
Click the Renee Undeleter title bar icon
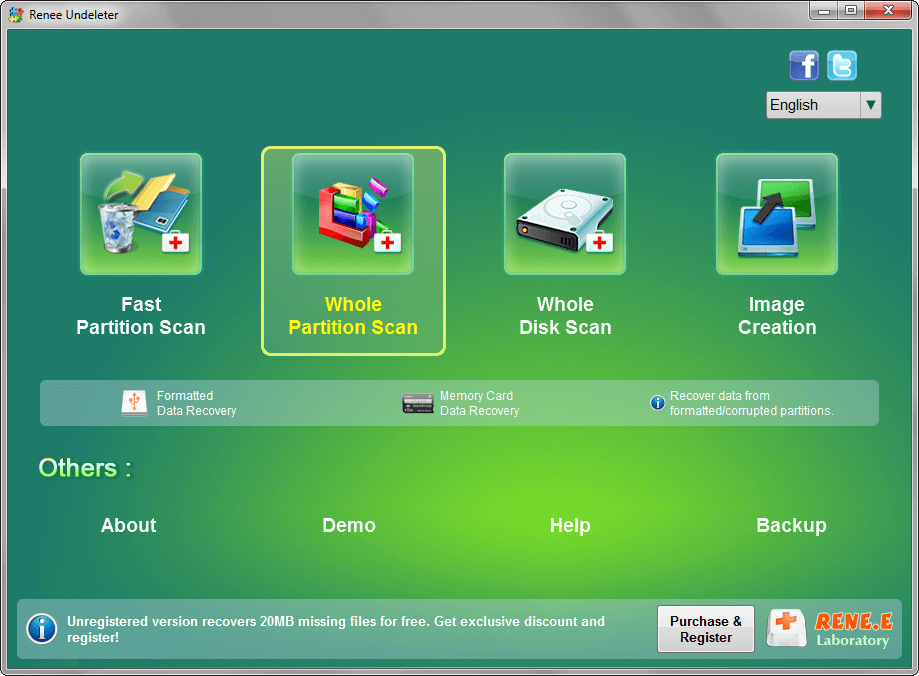pos(15,15)
